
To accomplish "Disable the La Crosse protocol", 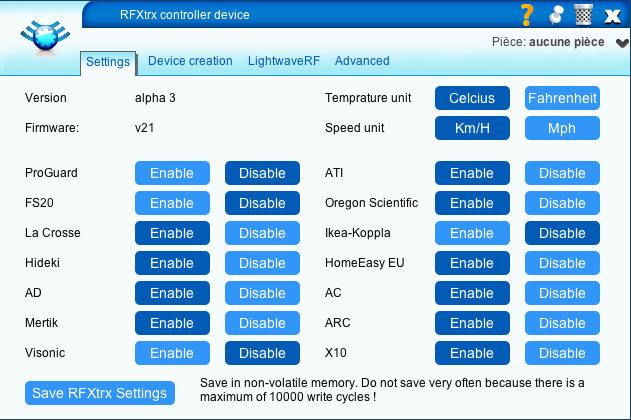I will [262, 233].
